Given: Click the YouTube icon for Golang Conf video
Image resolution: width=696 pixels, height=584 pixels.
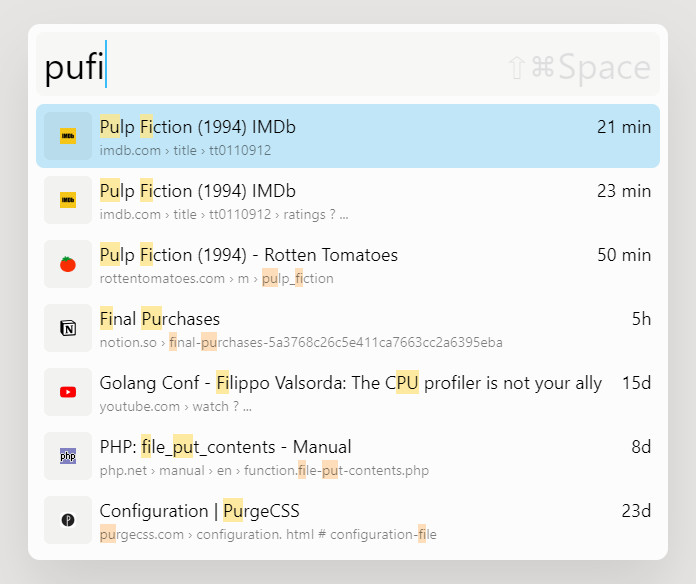Looking at the screenshot, I should [x=68, y=392].
